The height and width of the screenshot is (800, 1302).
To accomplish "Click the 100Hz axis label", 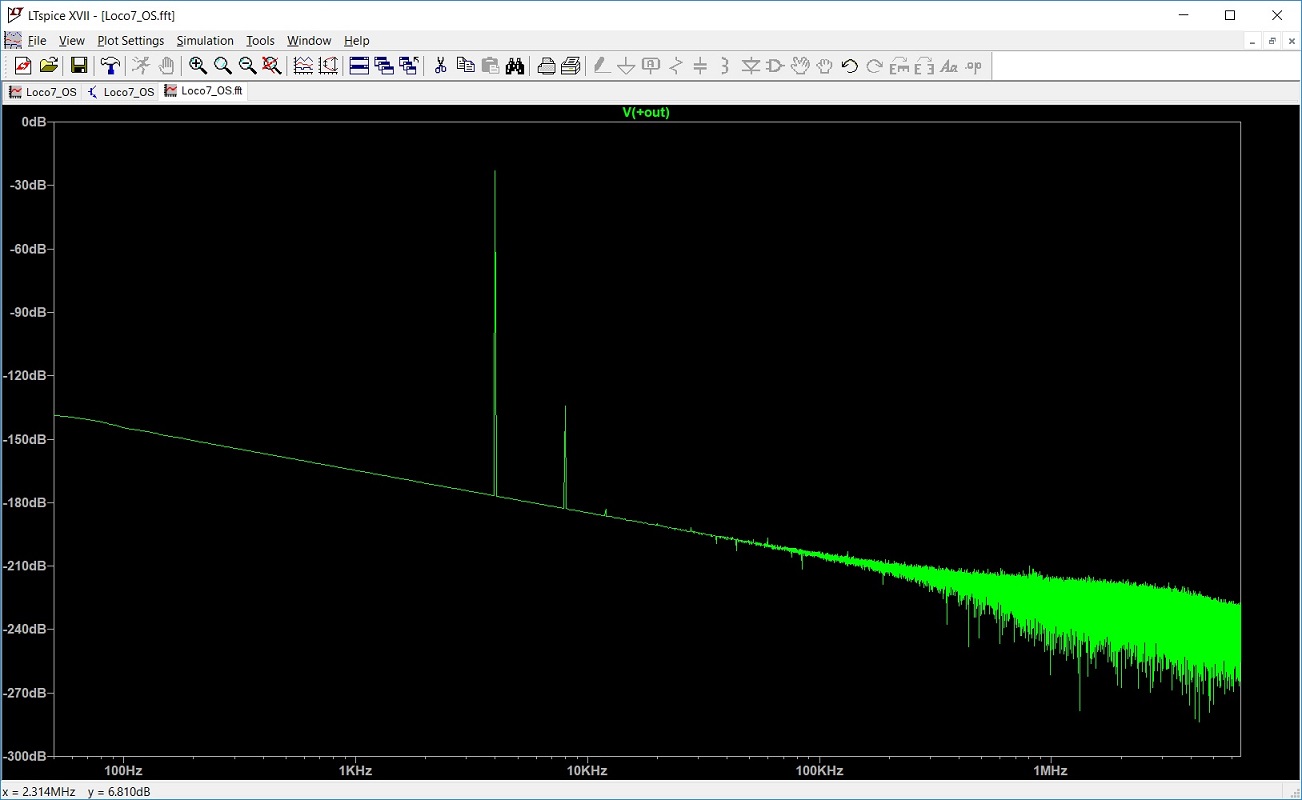I will [x=123, y=771].
